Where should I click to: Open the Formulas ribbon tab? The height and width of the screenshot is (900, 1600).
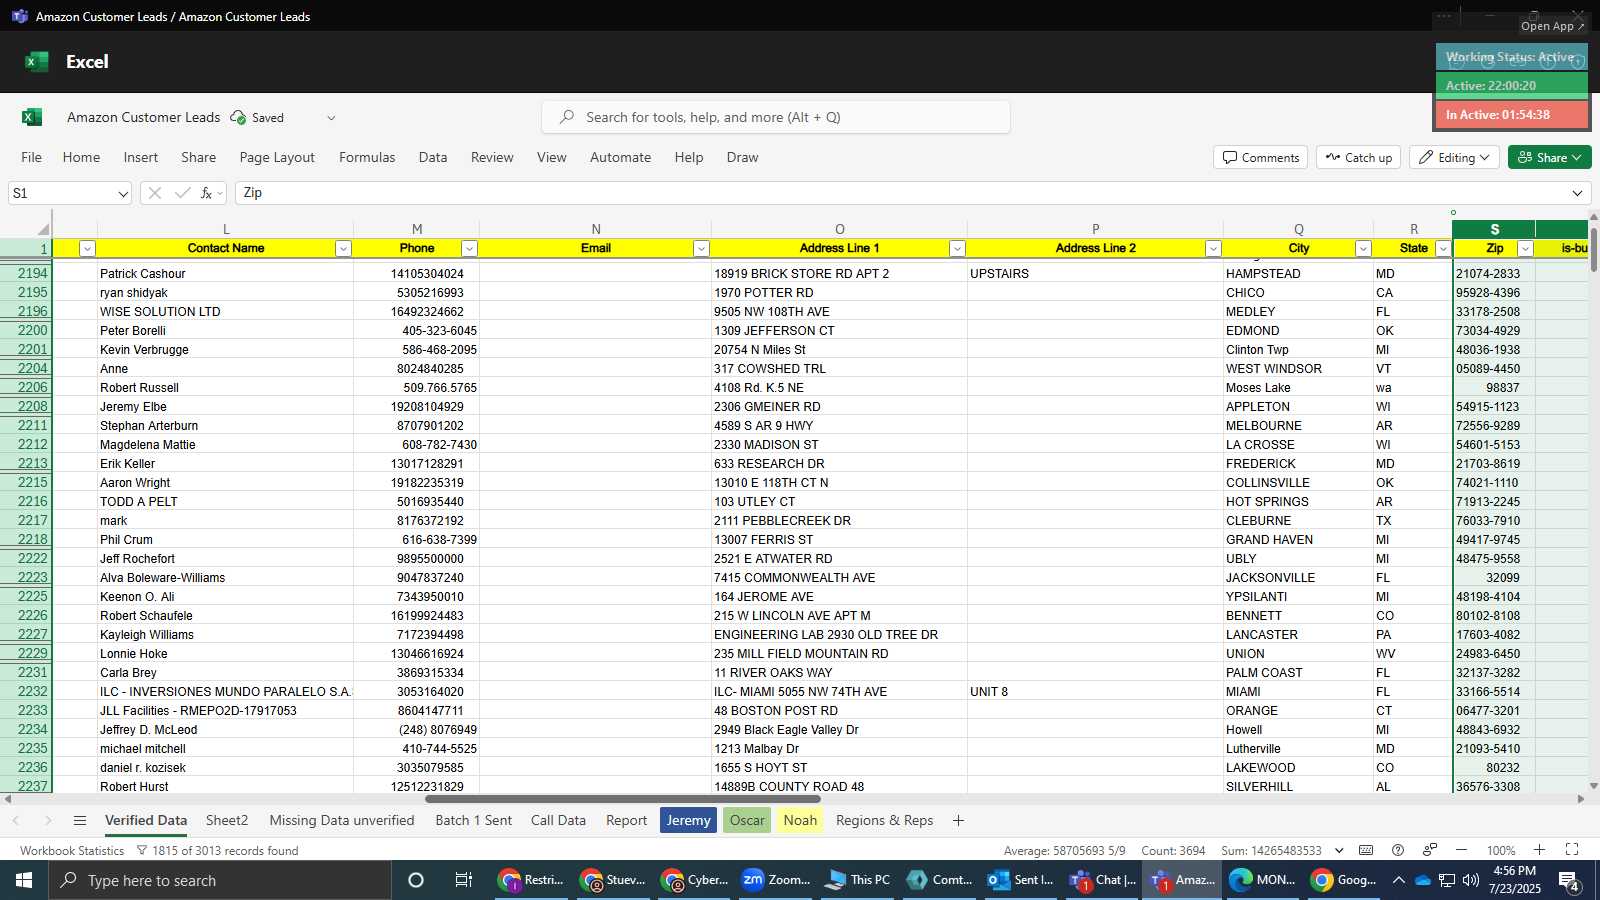367,157
